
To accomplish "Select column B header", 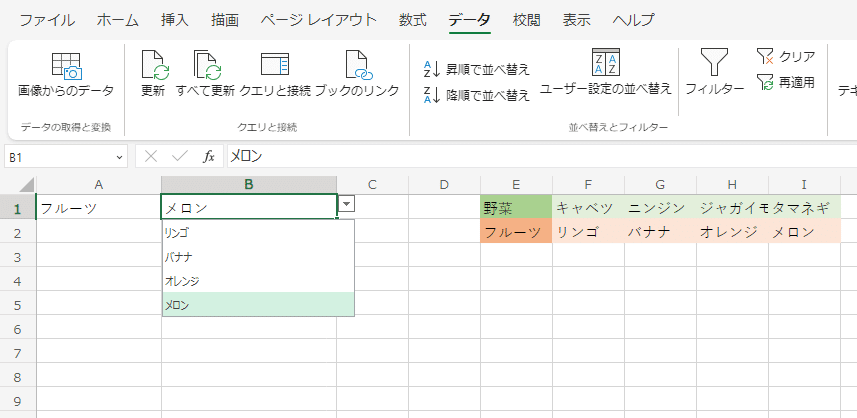I will click(x=249, y=185).
